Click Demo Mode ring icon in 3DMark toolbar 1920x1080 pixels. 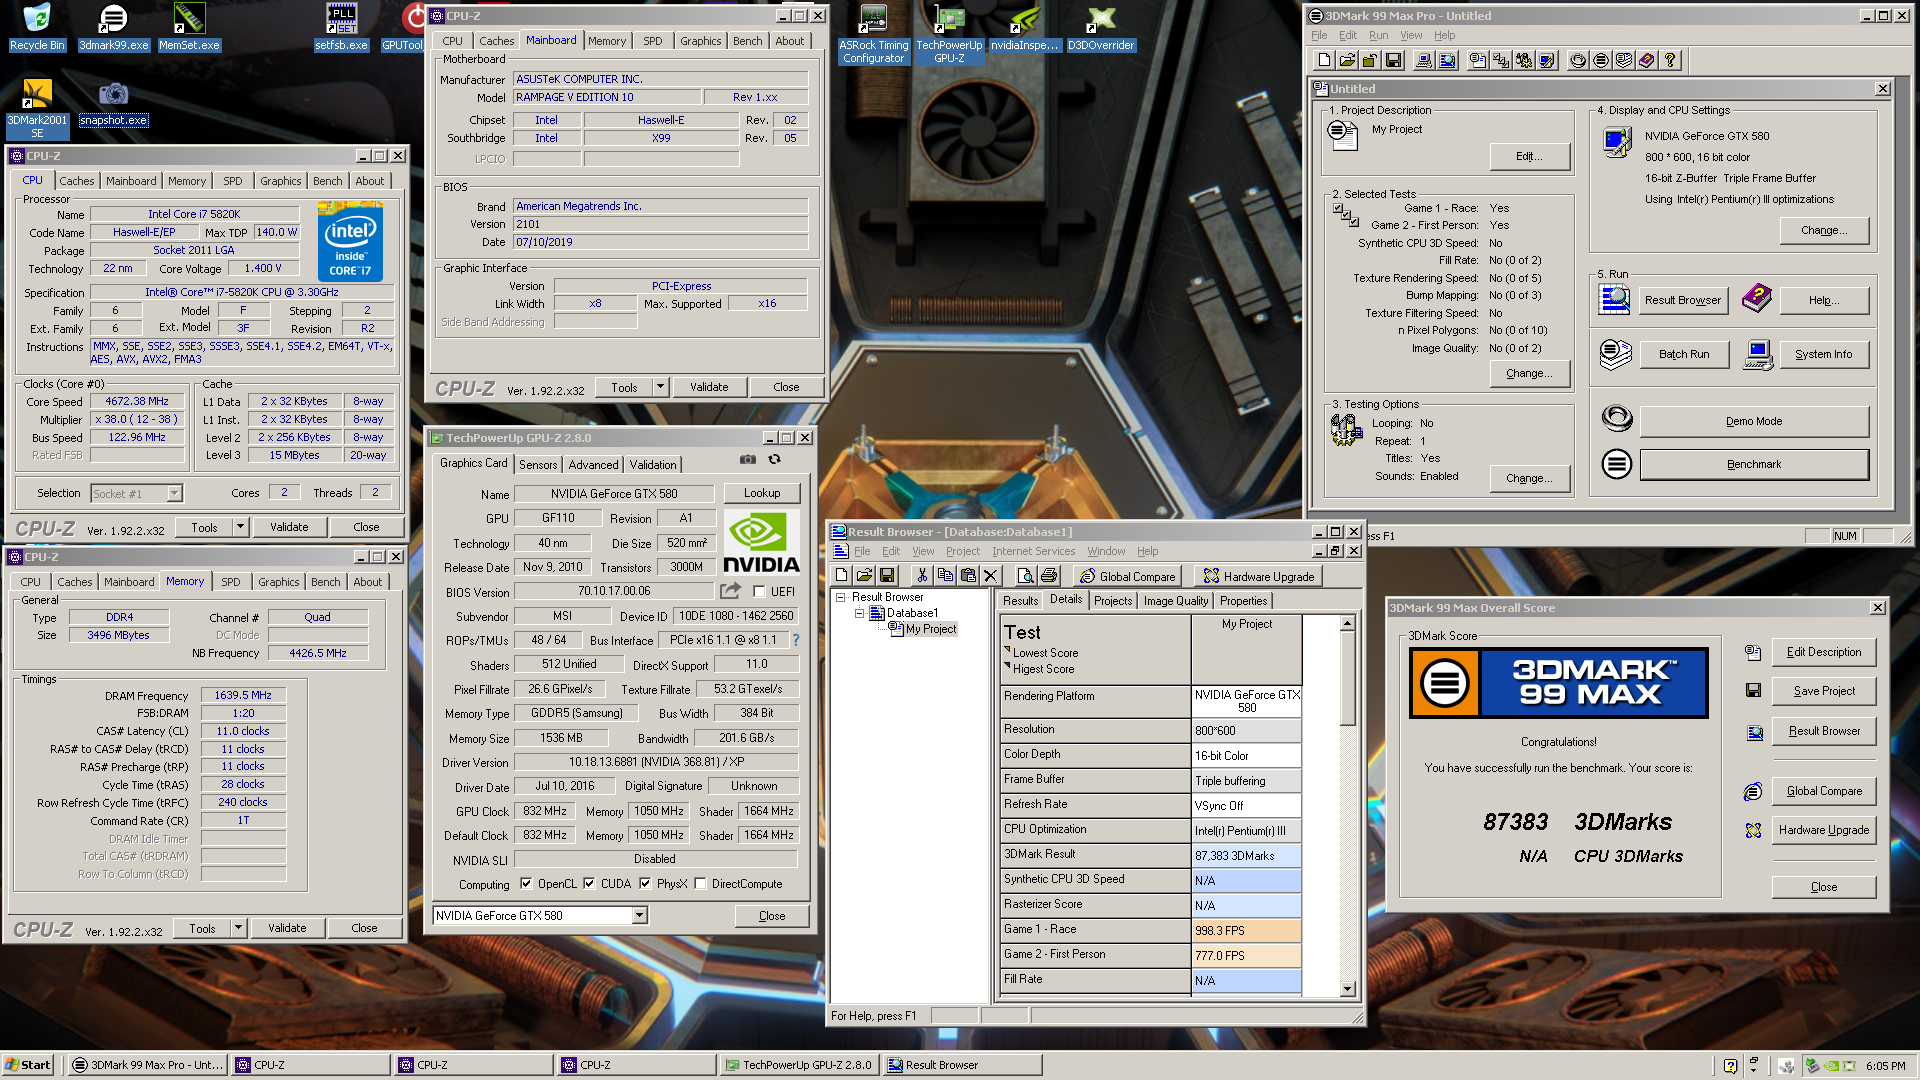[1578, 61]
